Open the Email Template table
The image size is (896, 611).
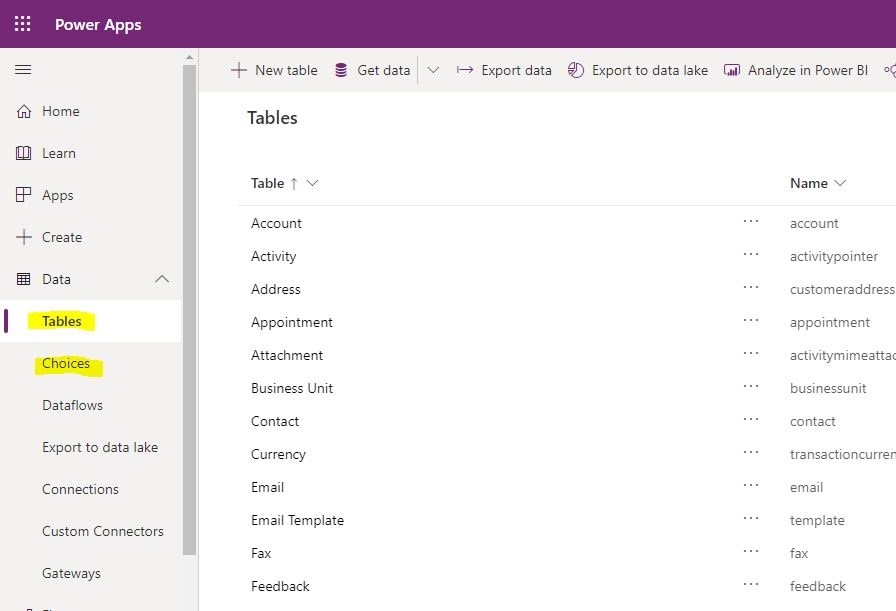[x=297, y=520]
